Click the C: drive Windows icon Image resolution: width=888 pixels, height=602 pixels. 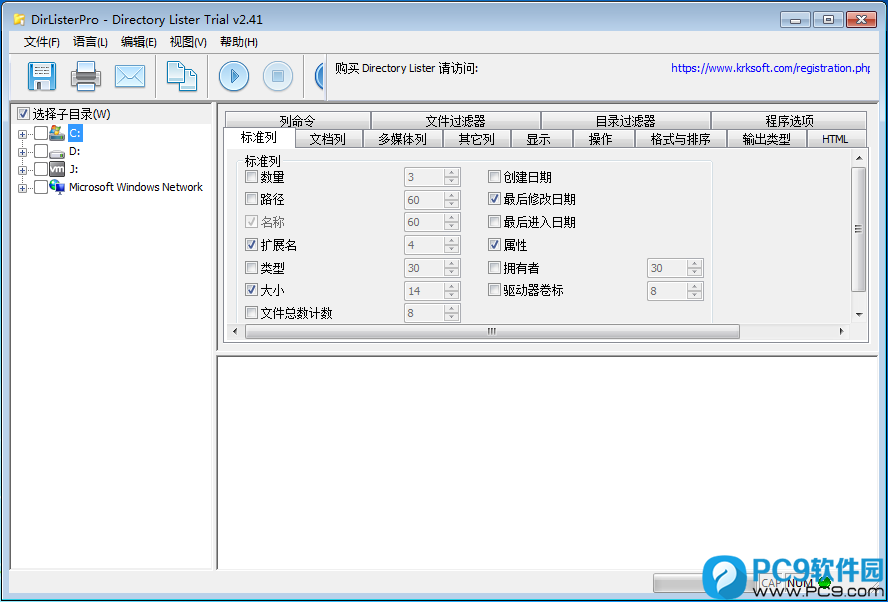pyautogui.click(x=57, y=133)
